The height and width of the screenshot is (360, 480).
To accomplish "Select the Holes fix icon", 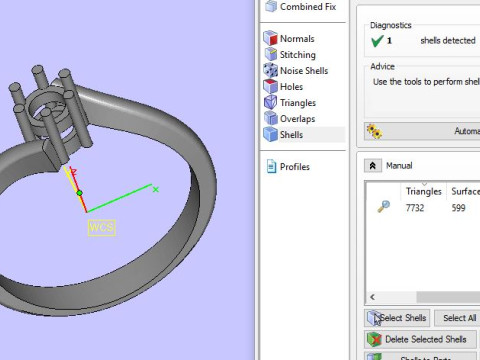I will 270,86.
